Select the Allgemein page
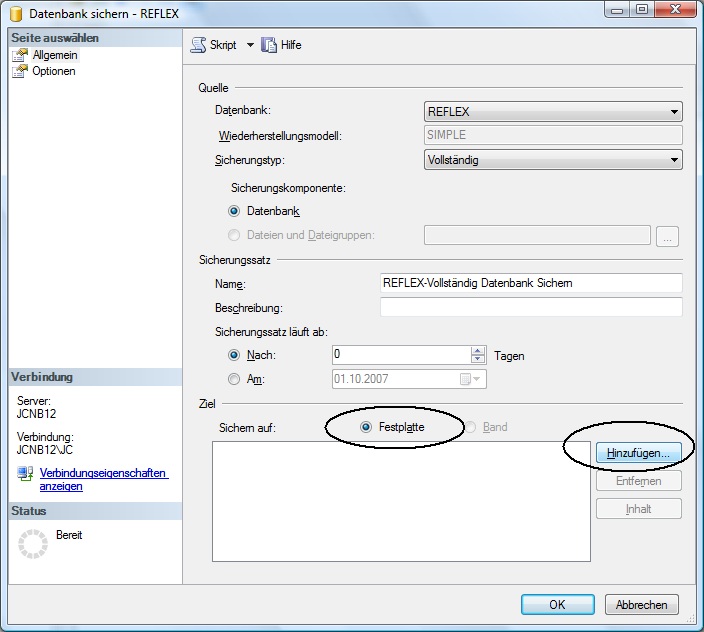 (55, 55)
